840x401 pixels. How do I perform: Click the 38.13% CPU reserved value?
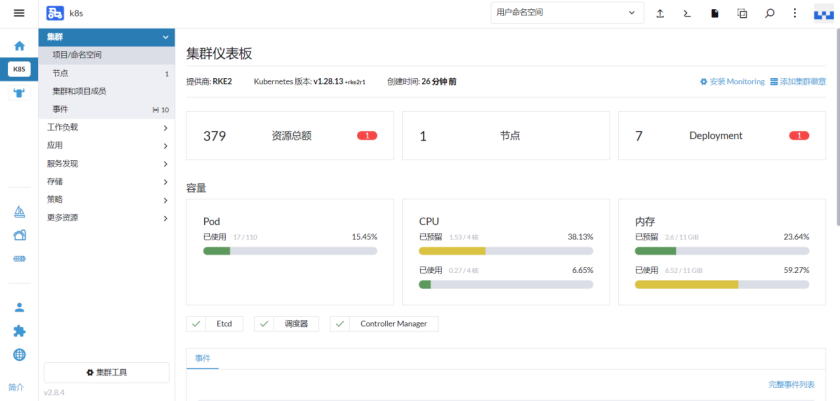pos(580,237)
